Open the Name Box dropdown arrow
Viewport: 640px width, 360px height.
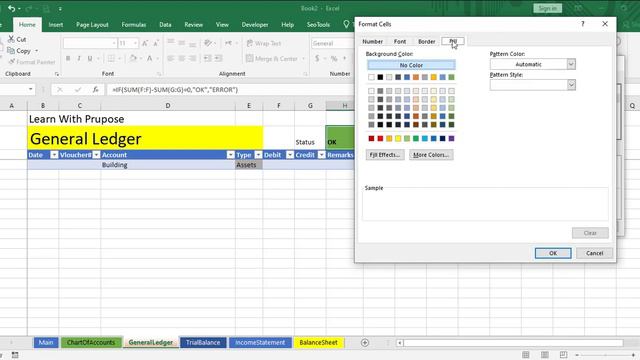coord(31,89)
